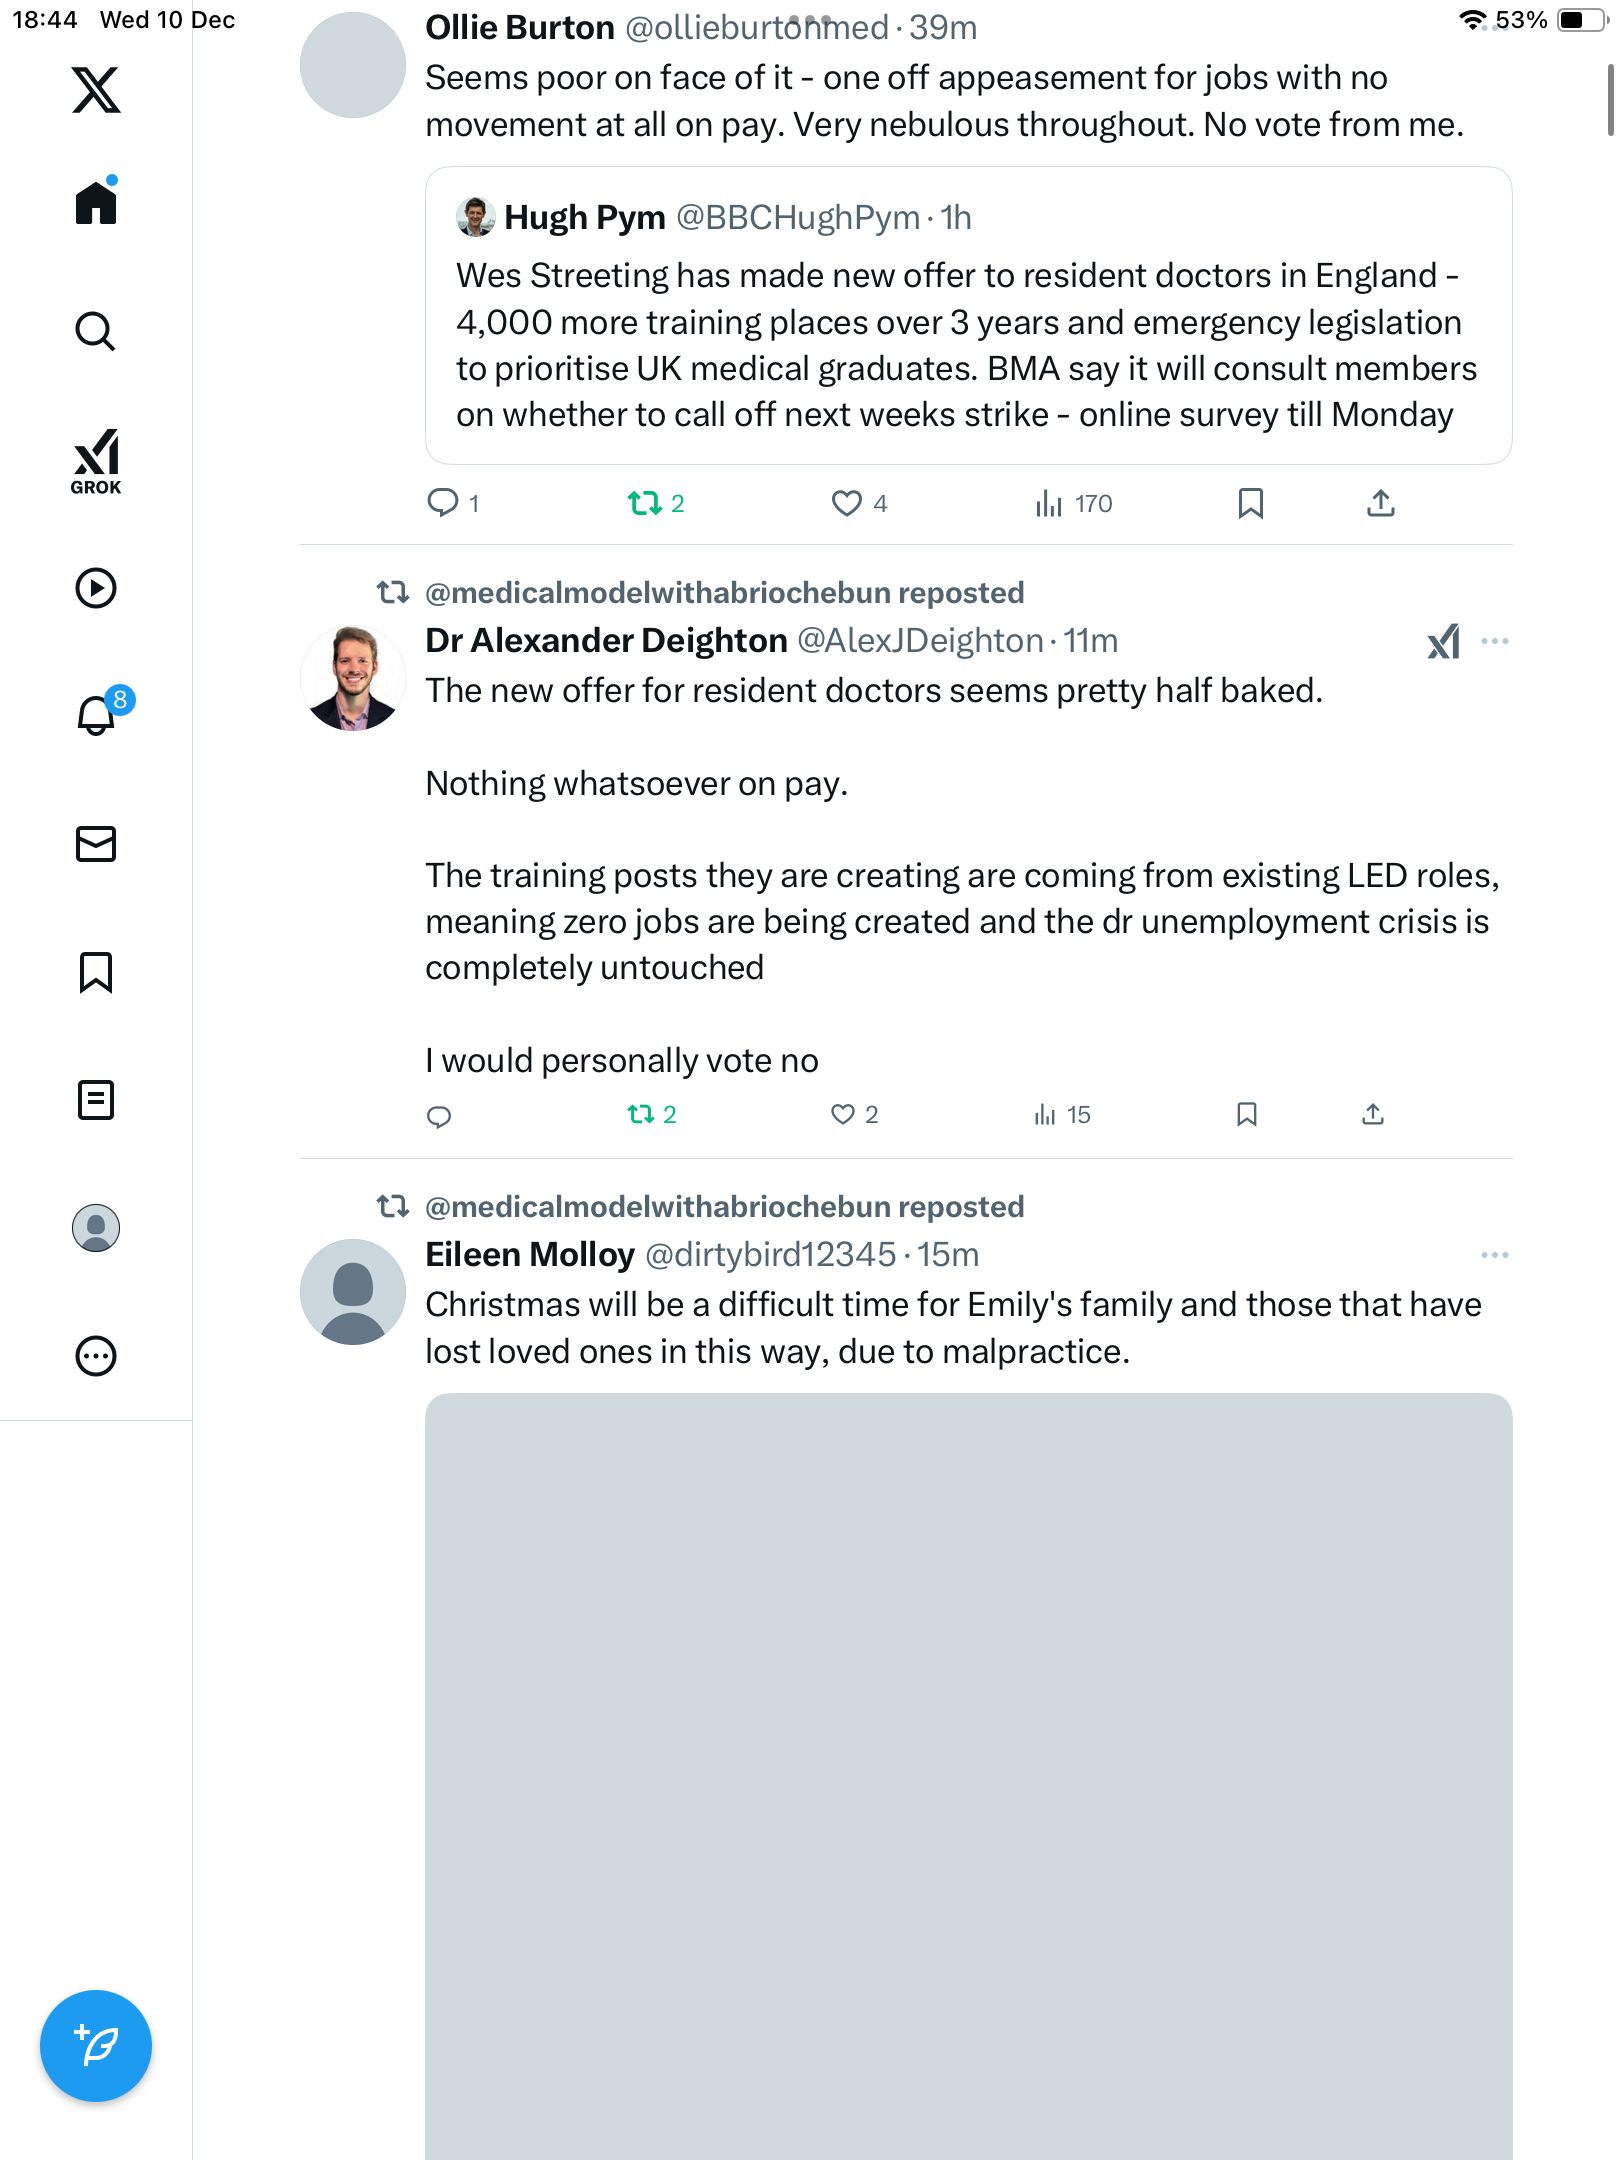Click the Grok icon on Alexander Deighton's post
This screenshot has width=1620, height=2160.
tap(1443, 641)
